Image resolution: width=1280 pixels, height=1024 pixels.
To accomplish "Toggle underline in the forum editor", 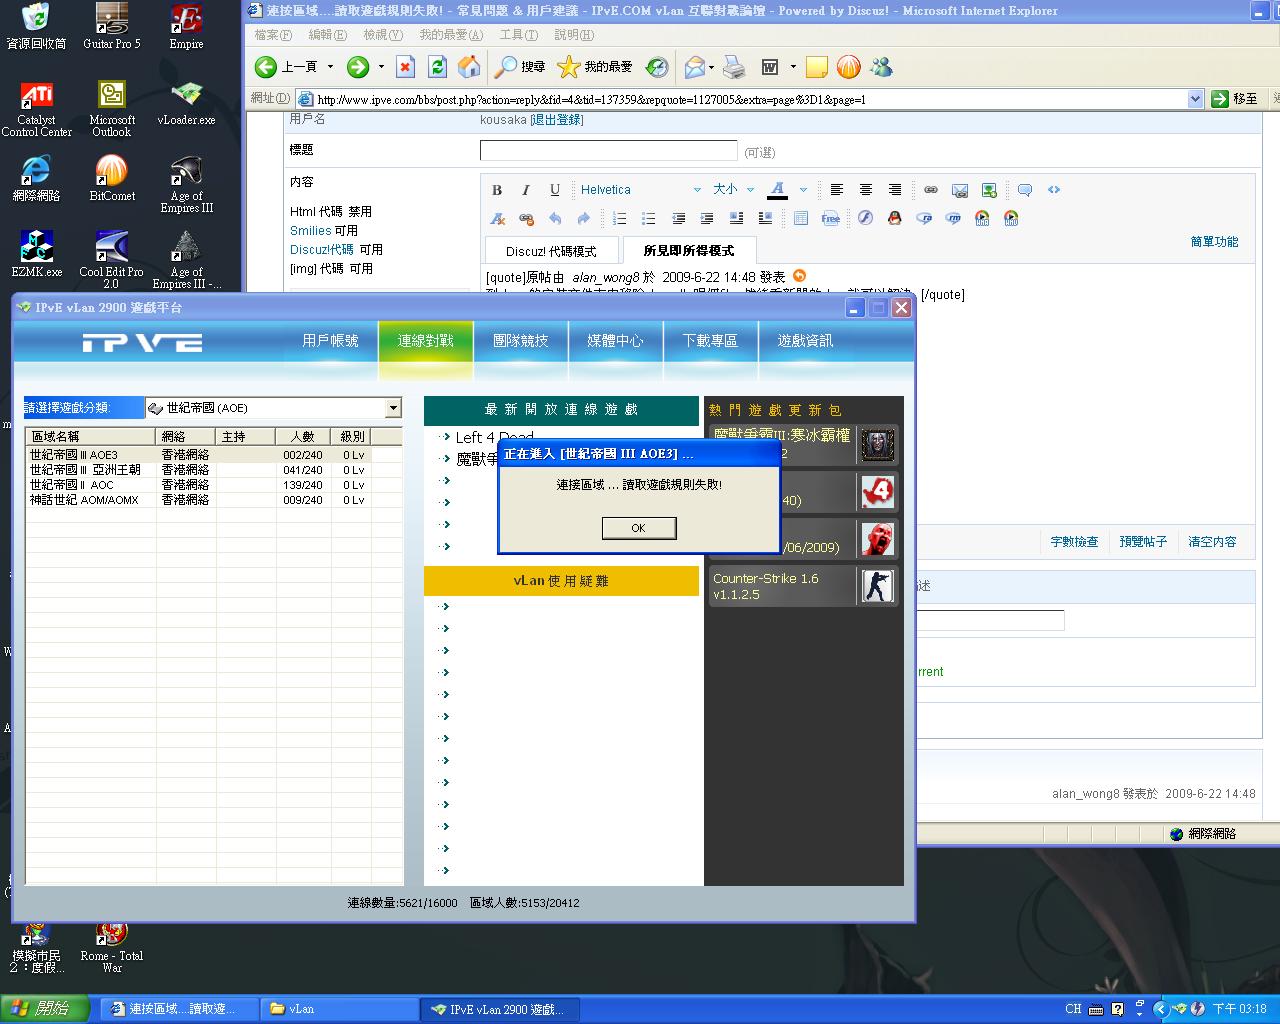I will click(555, 190).
